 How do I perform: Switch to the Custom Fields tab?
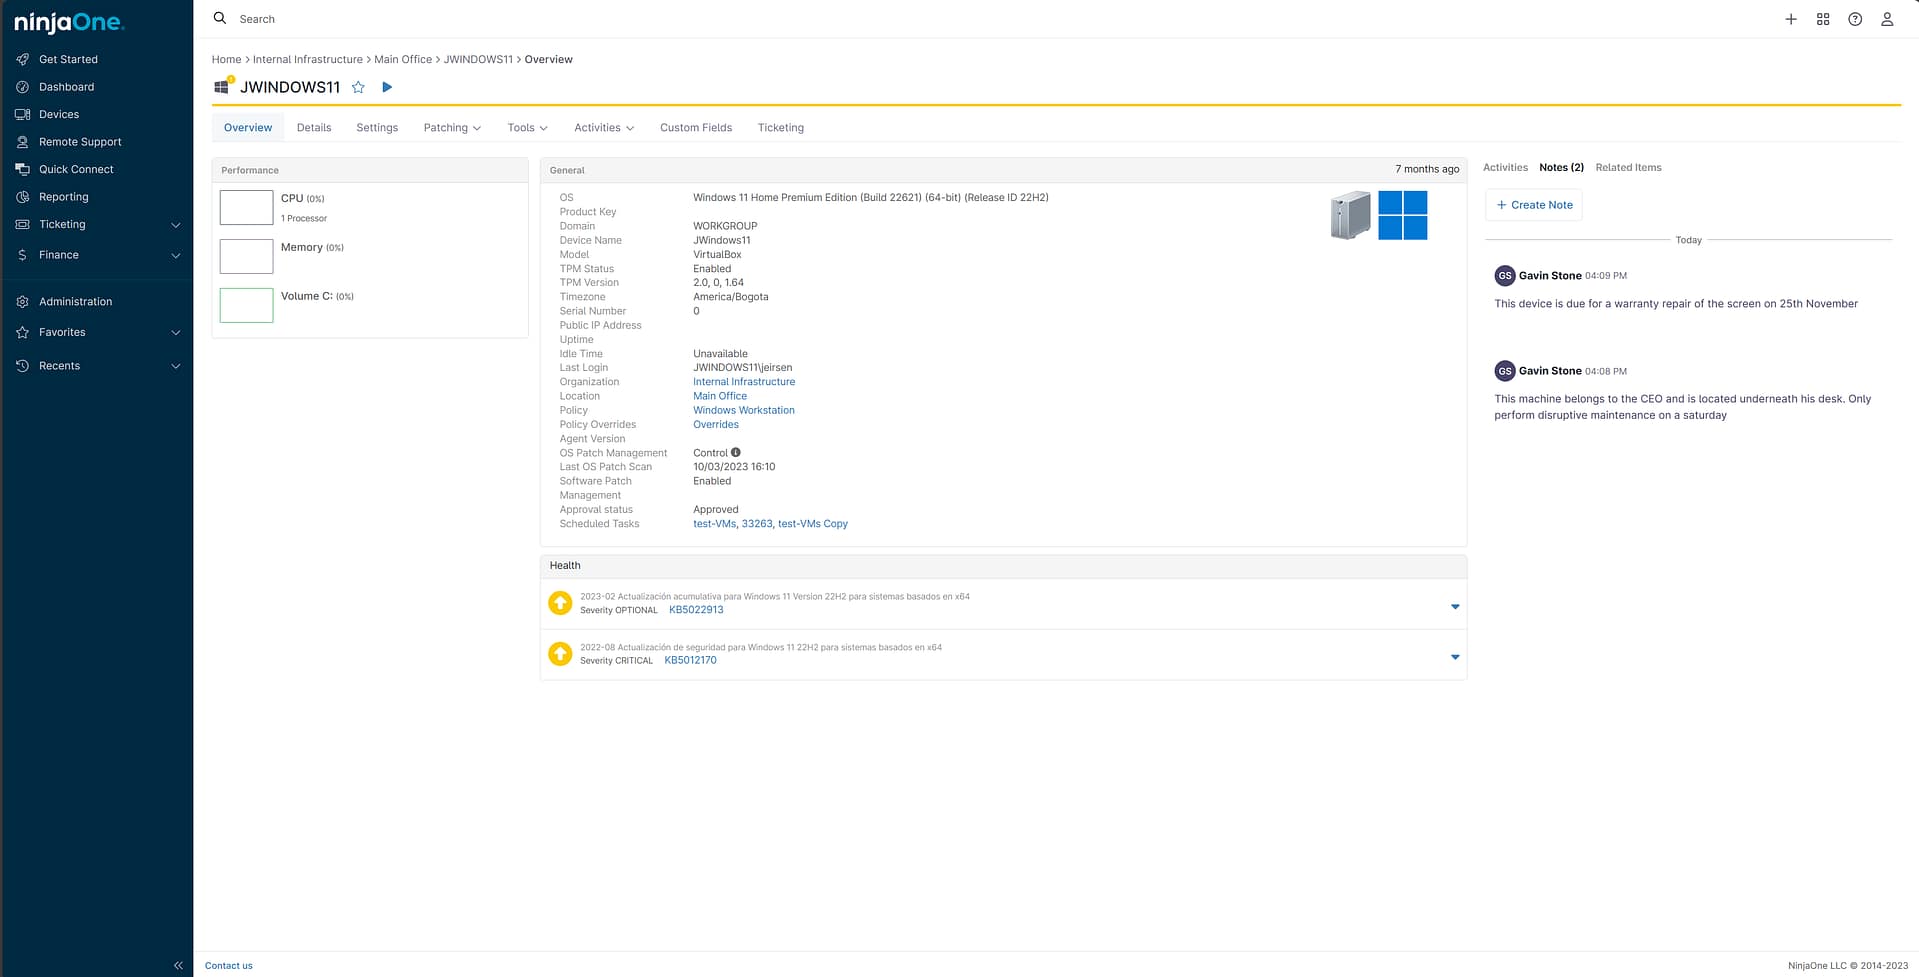pyautogui.click(x=695, y=127)
